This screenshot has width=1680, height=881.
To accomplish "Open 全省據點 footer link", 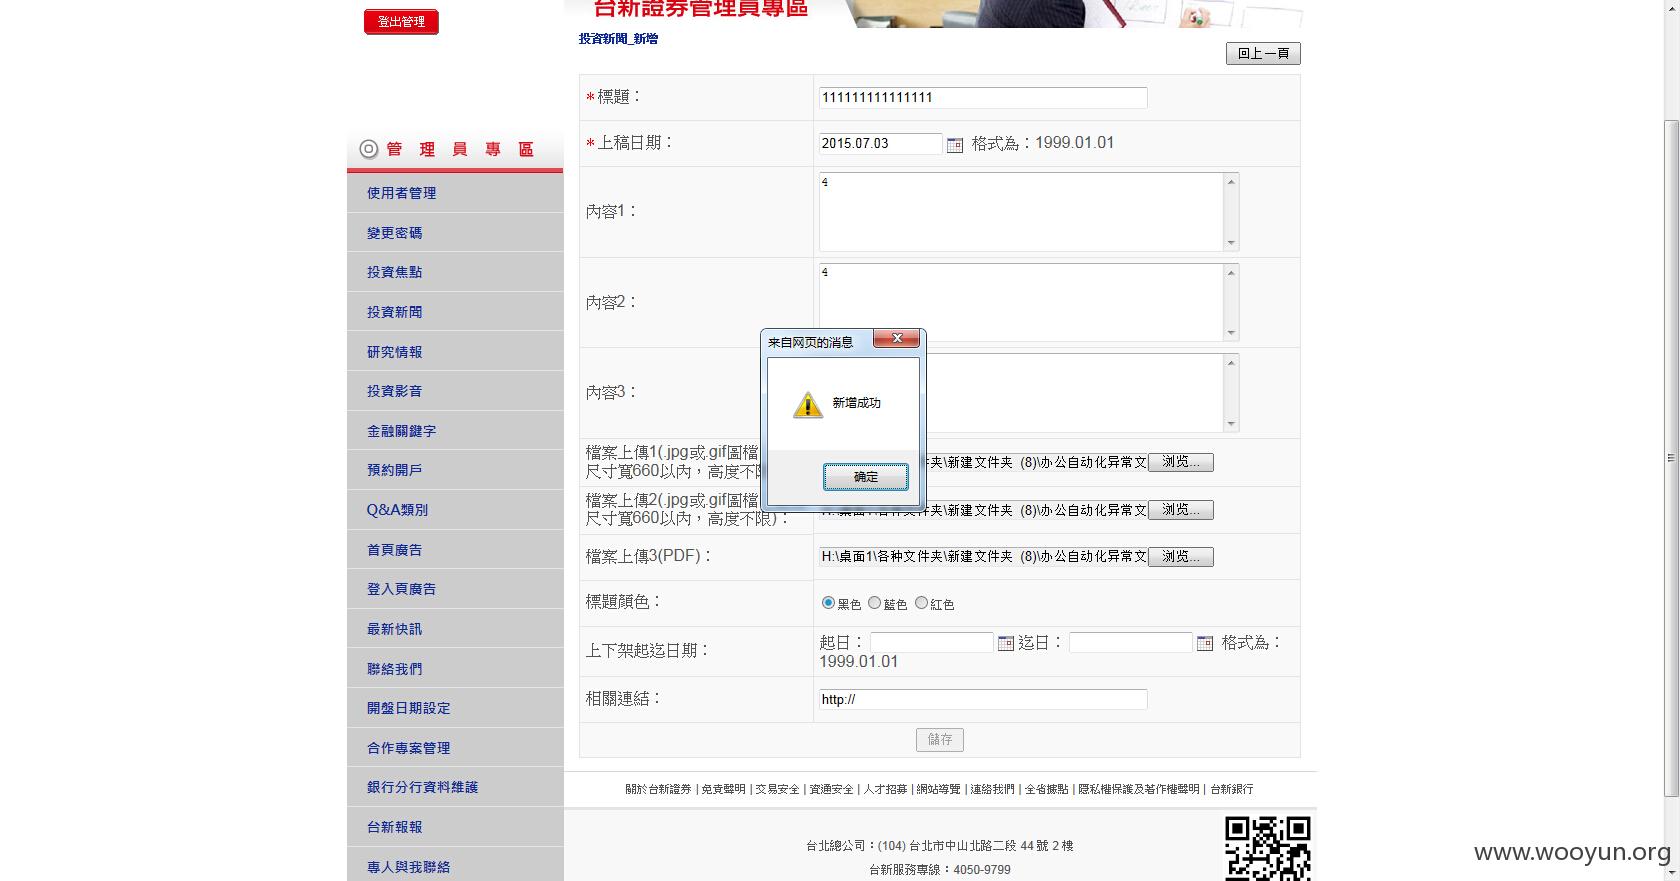I will point(1046,789).
